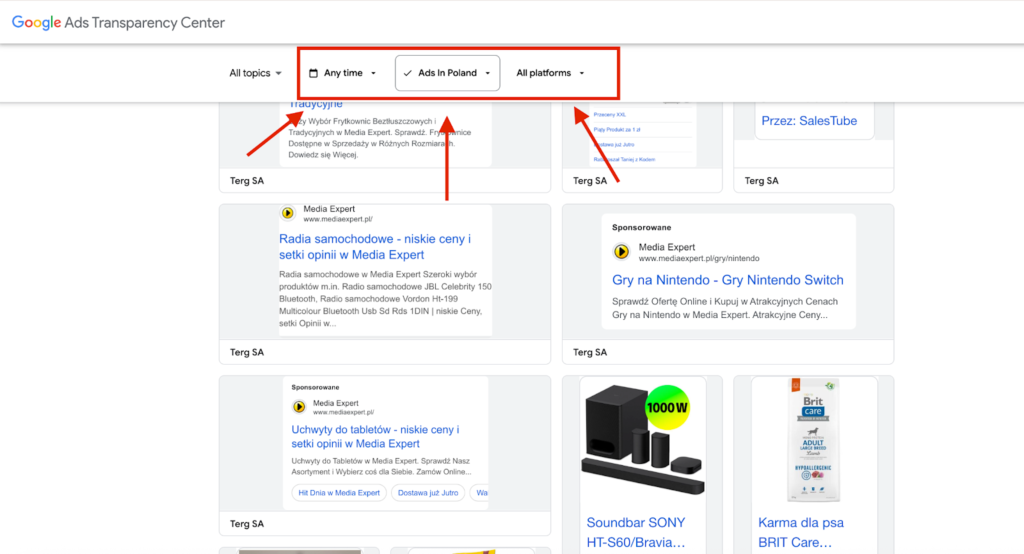The height and width of the screenshot is (554, 1024).
Task: Open the All topics filter dropdown
Action: (x=255, y=73)
